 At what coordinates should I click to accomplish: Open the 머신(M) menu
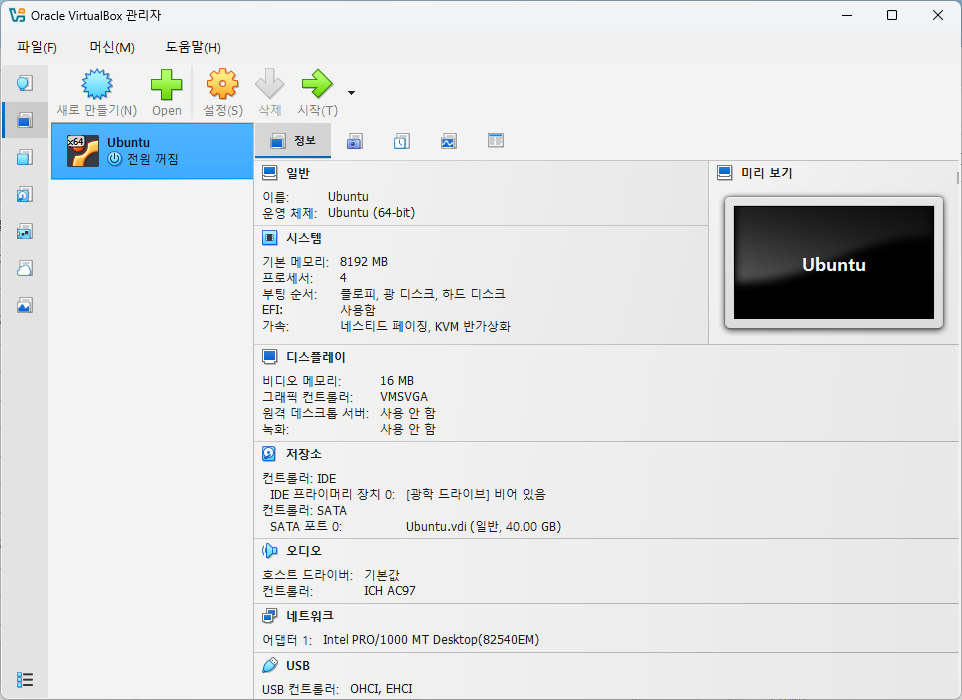point(112,47)
